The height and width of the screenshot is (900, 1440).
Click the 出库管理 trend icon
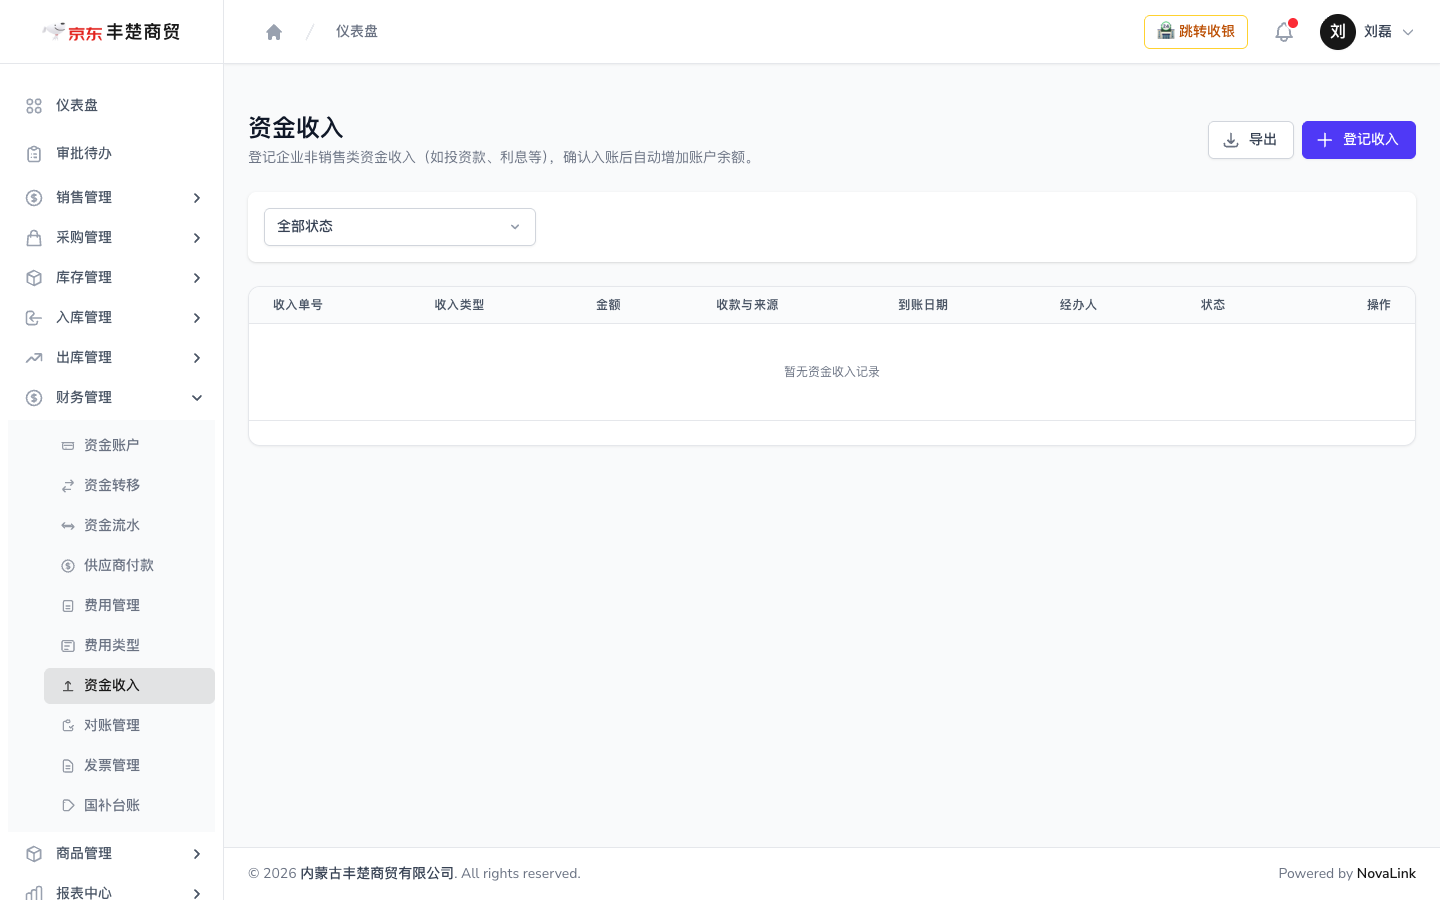tap(34, 358)
